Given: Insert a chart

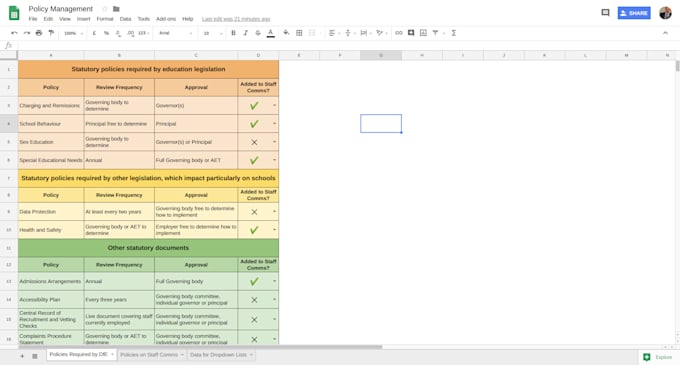Looking at the screenshot, I should (423, 33).
